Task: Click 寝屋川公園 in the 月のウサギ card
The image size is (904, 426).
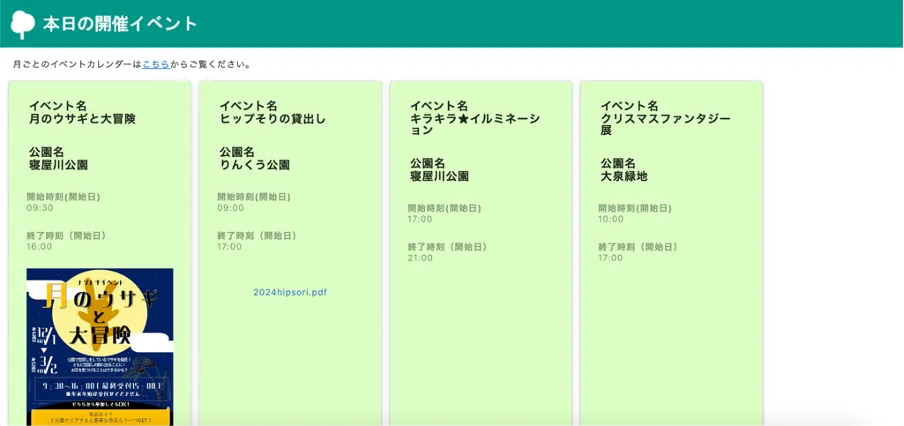Action: pos(58,165)
